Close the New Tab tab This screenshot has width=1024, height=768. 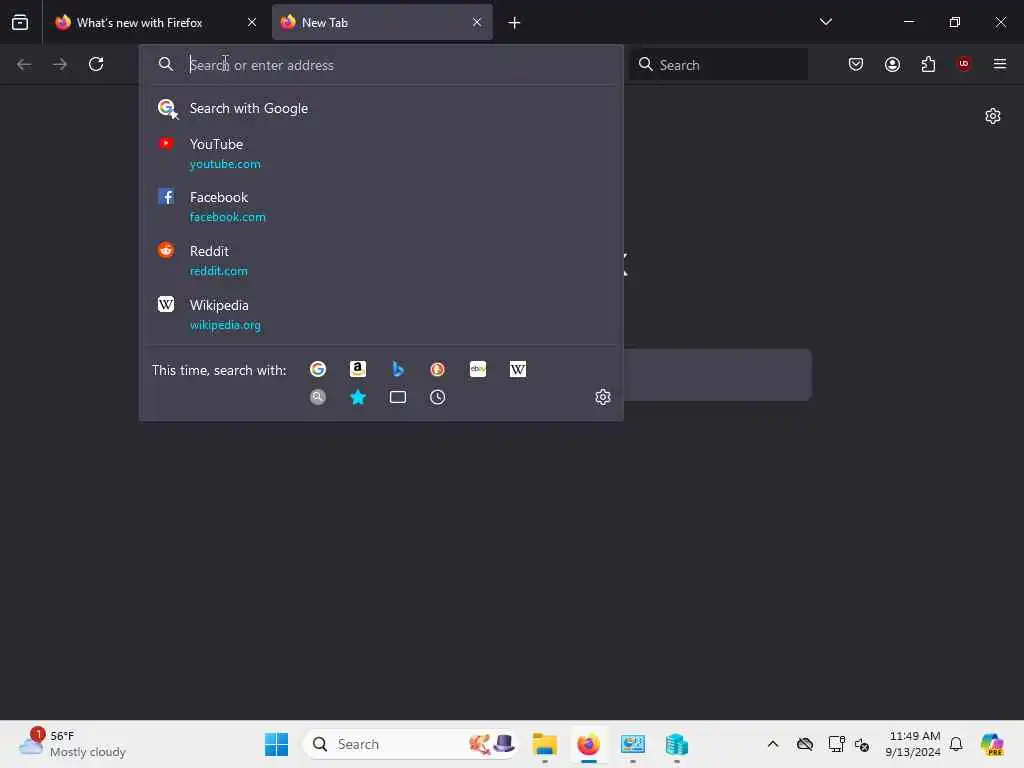(x=477, y=22)
